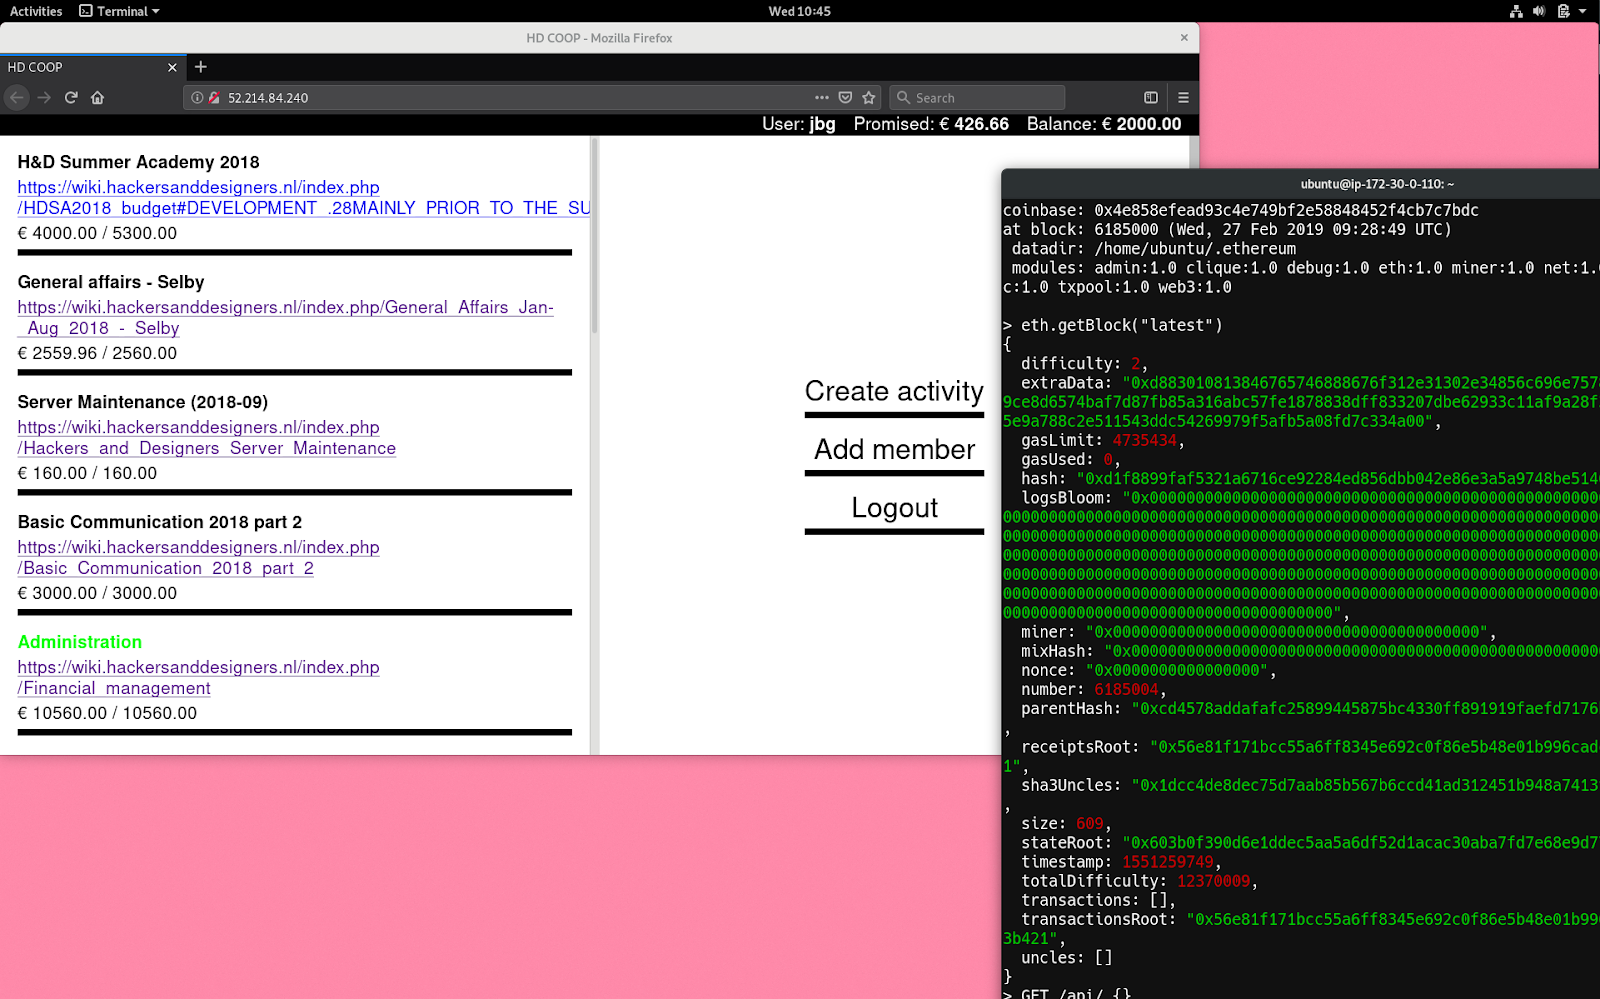Bookmark this page with the star icon

(869, 97)
